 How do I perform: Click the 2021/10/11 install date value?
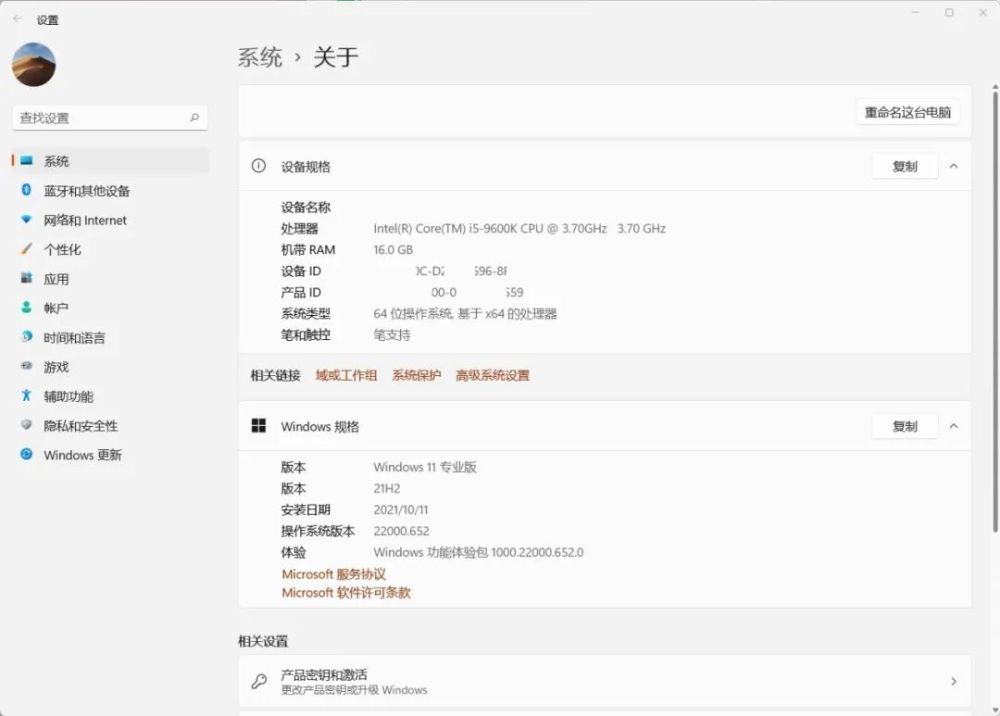(401, 510)
